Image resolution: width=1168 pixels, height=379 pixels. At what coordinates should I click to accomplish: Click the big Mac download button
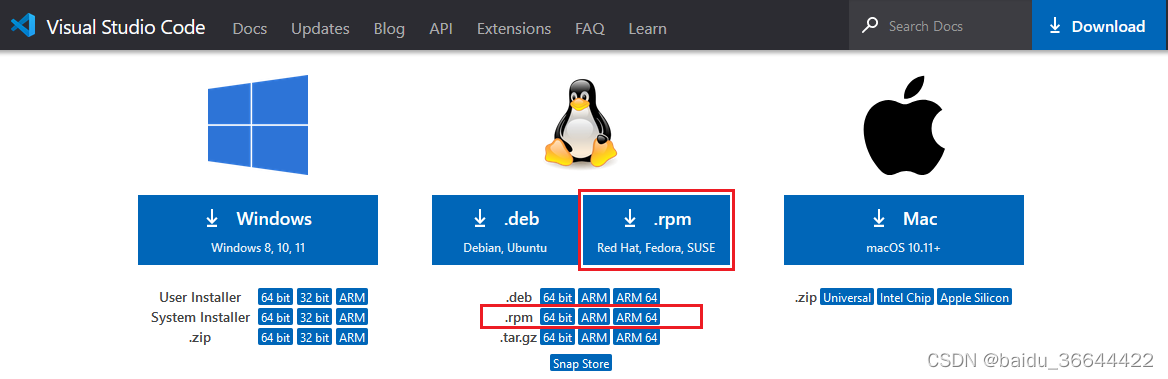pos(904,229)
